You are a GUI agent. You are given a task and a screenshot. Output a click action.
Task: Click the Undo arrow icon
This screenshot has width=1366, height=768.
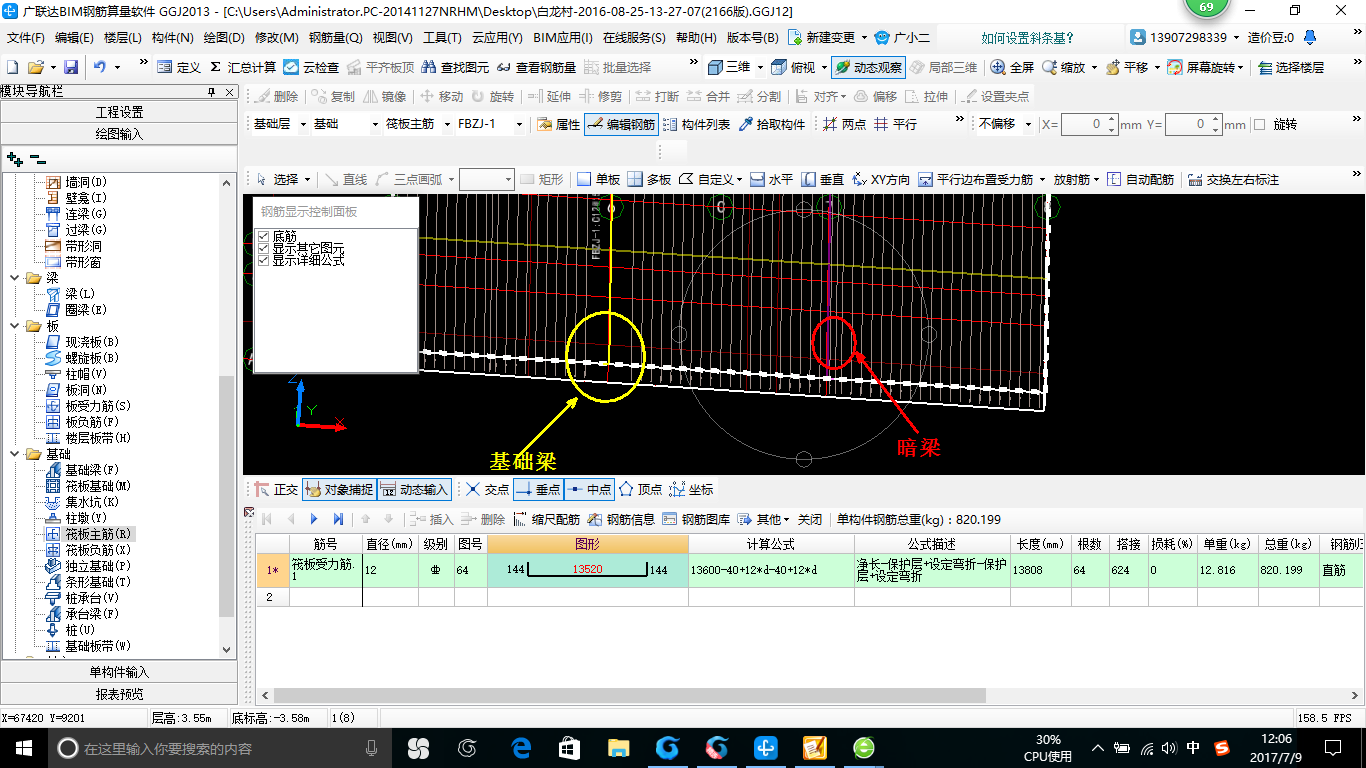tap(99, 67)
